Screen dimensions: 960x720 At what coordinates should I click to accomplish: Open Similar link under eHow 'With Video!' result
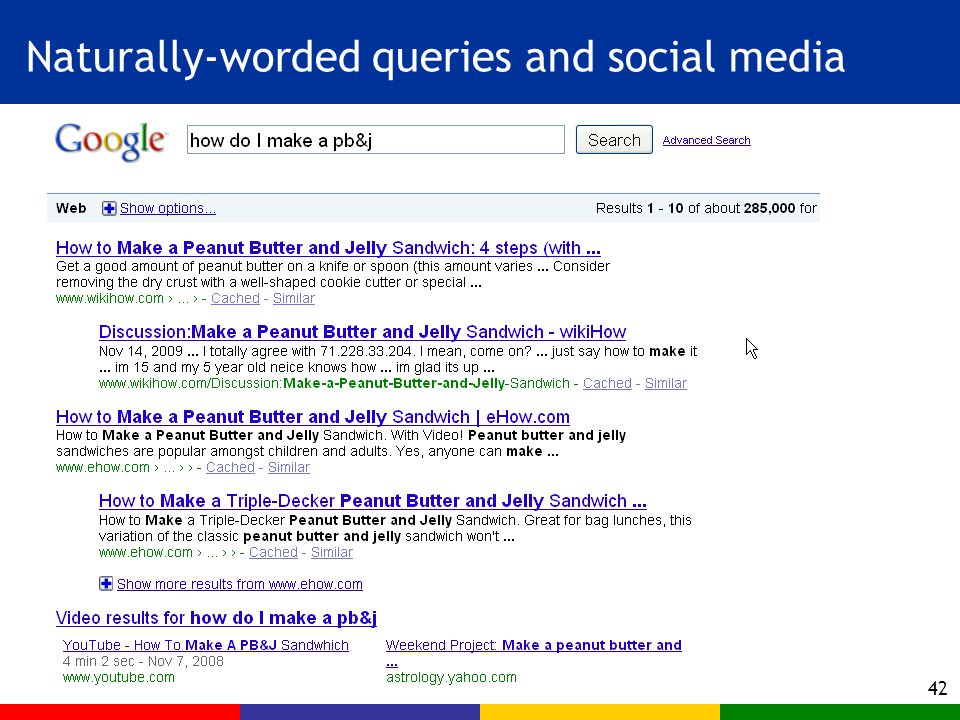pyautogui.click(x=289, y=467)
